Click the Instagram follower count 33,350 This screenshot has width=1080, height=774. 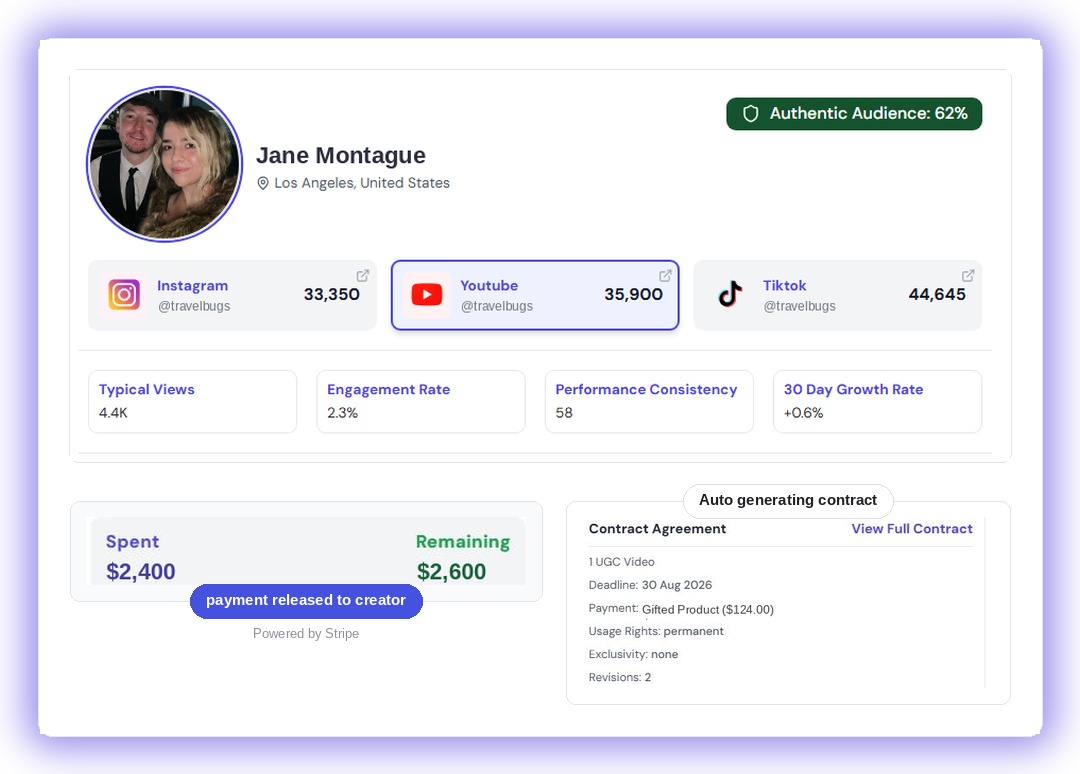tap(331, 295)
